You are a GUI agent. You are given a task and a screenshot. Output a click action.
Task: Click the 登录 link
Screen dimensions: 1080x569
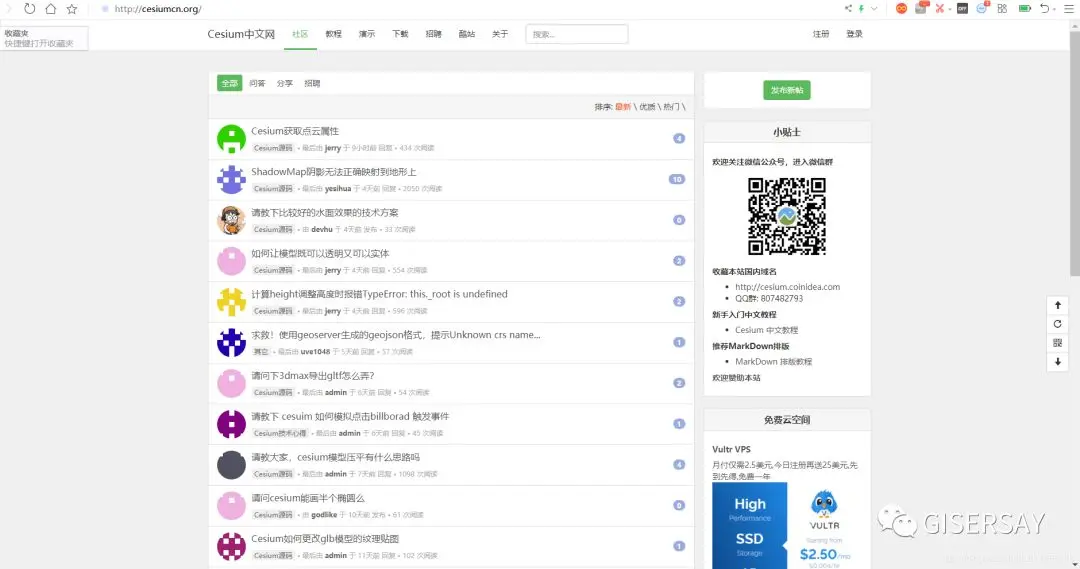pyautogui.click(x=854, y=34)
